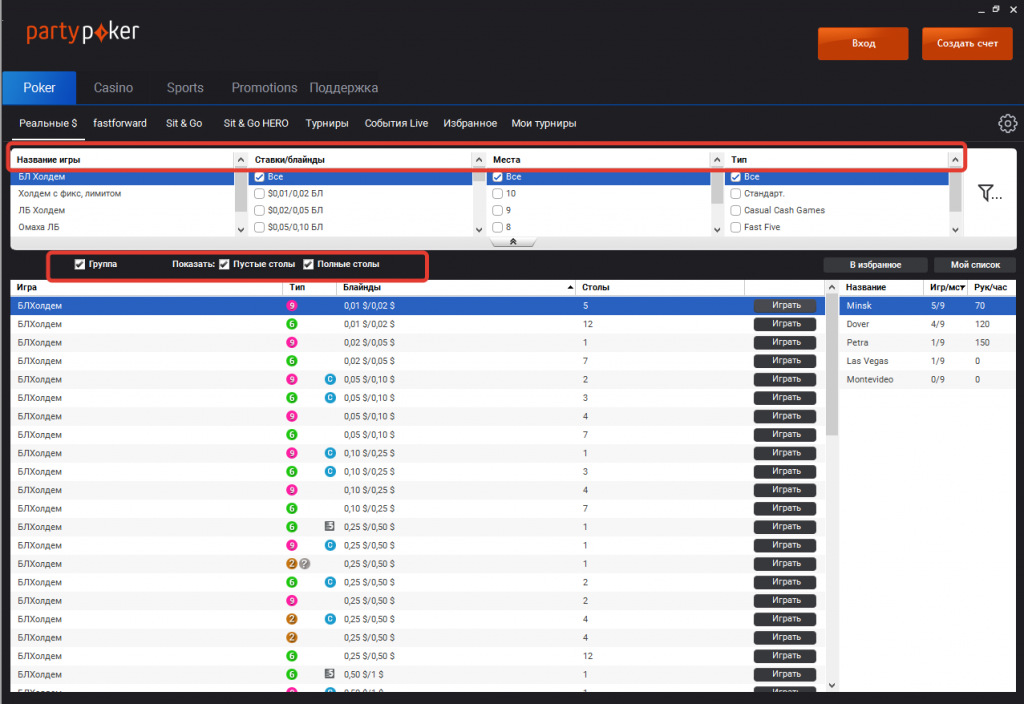Click the В избранное button
The image size is (1024, 704).
(x=875, y=265)
